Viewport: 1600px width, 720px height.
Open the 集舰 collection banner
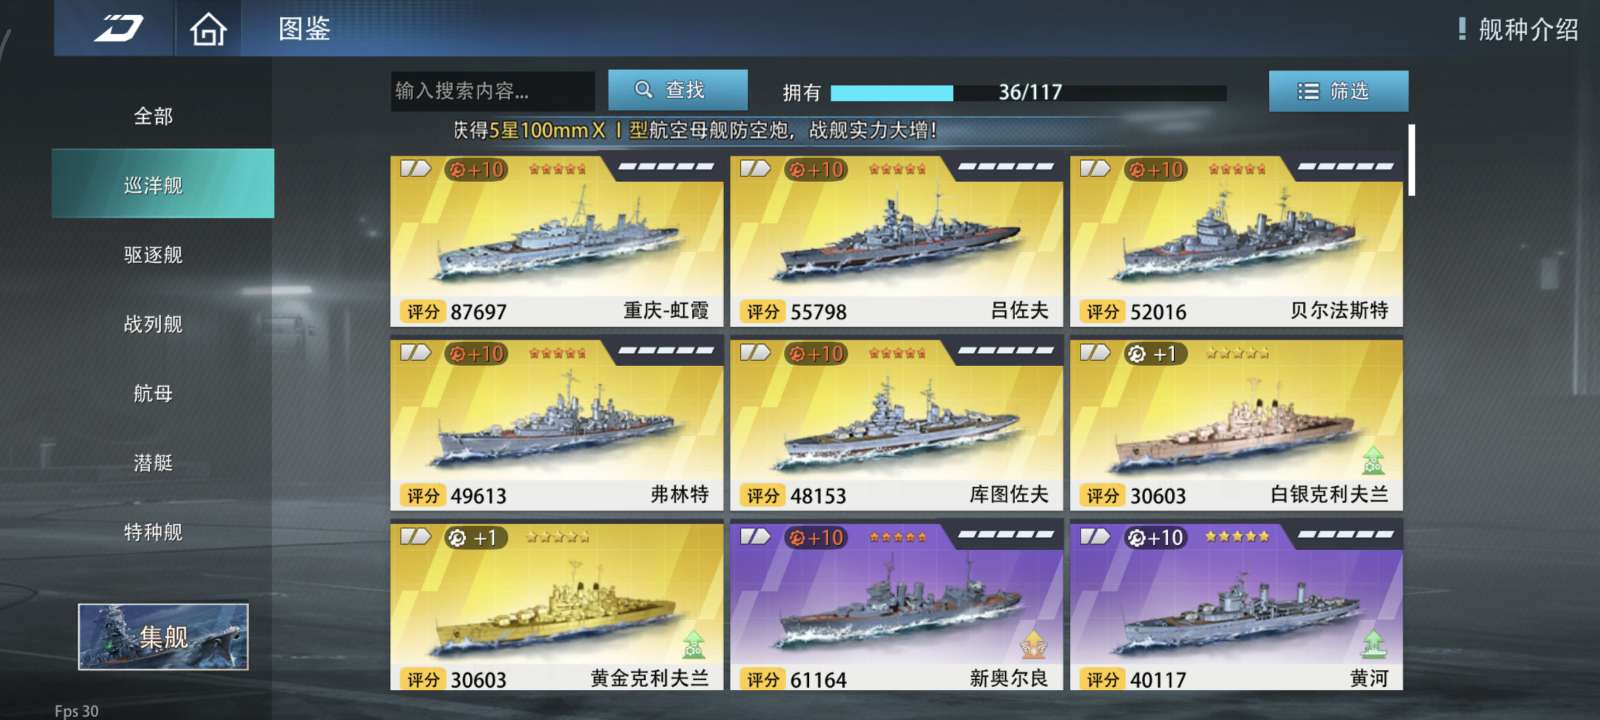(163, 636)
